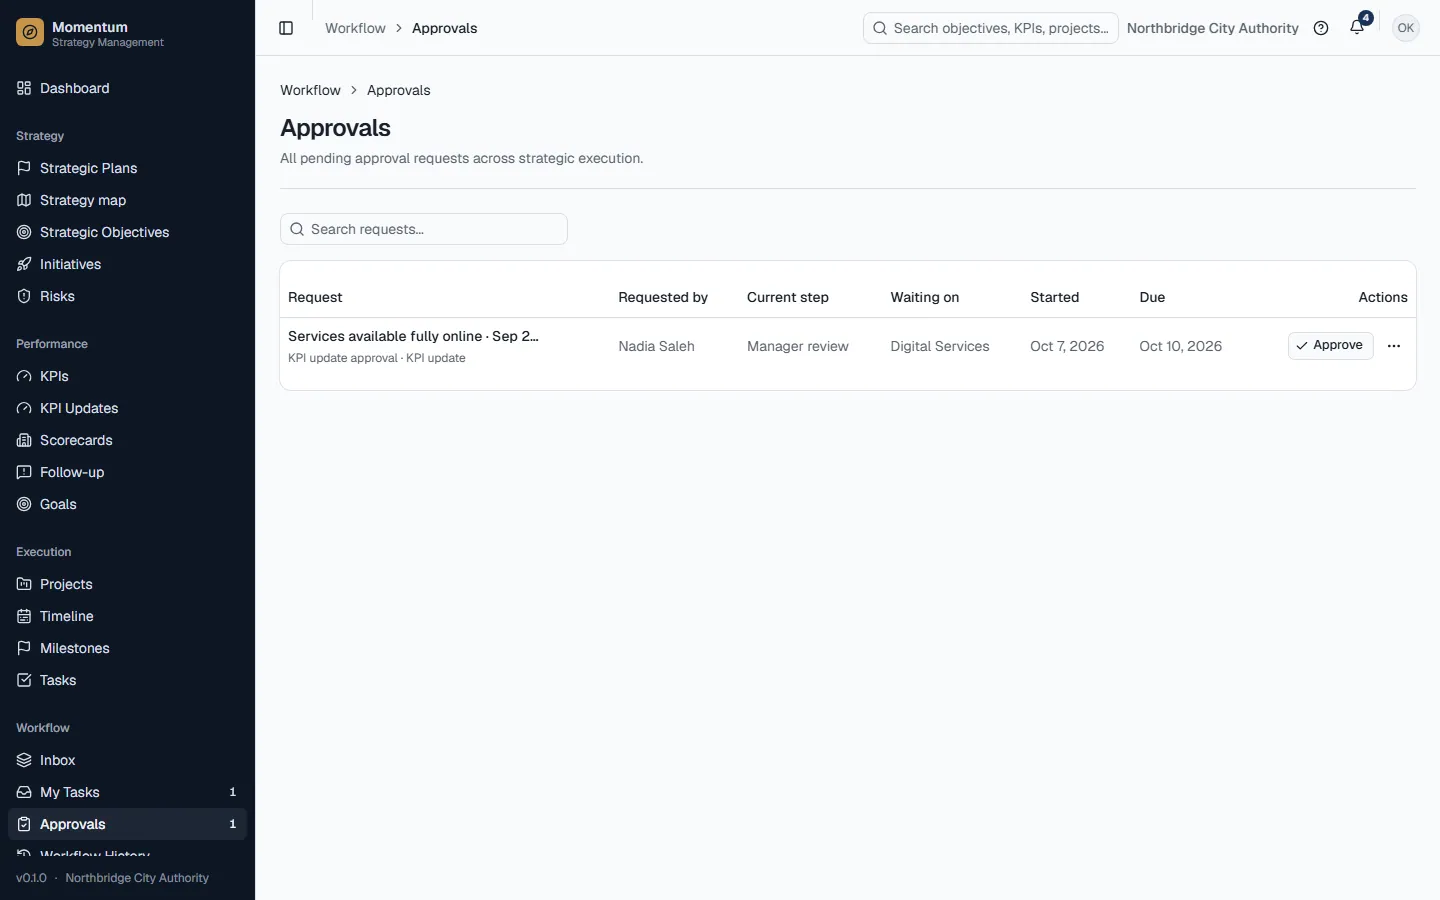
Task: Click the Strategic Objectives target icon
Action: coord(24,232)
